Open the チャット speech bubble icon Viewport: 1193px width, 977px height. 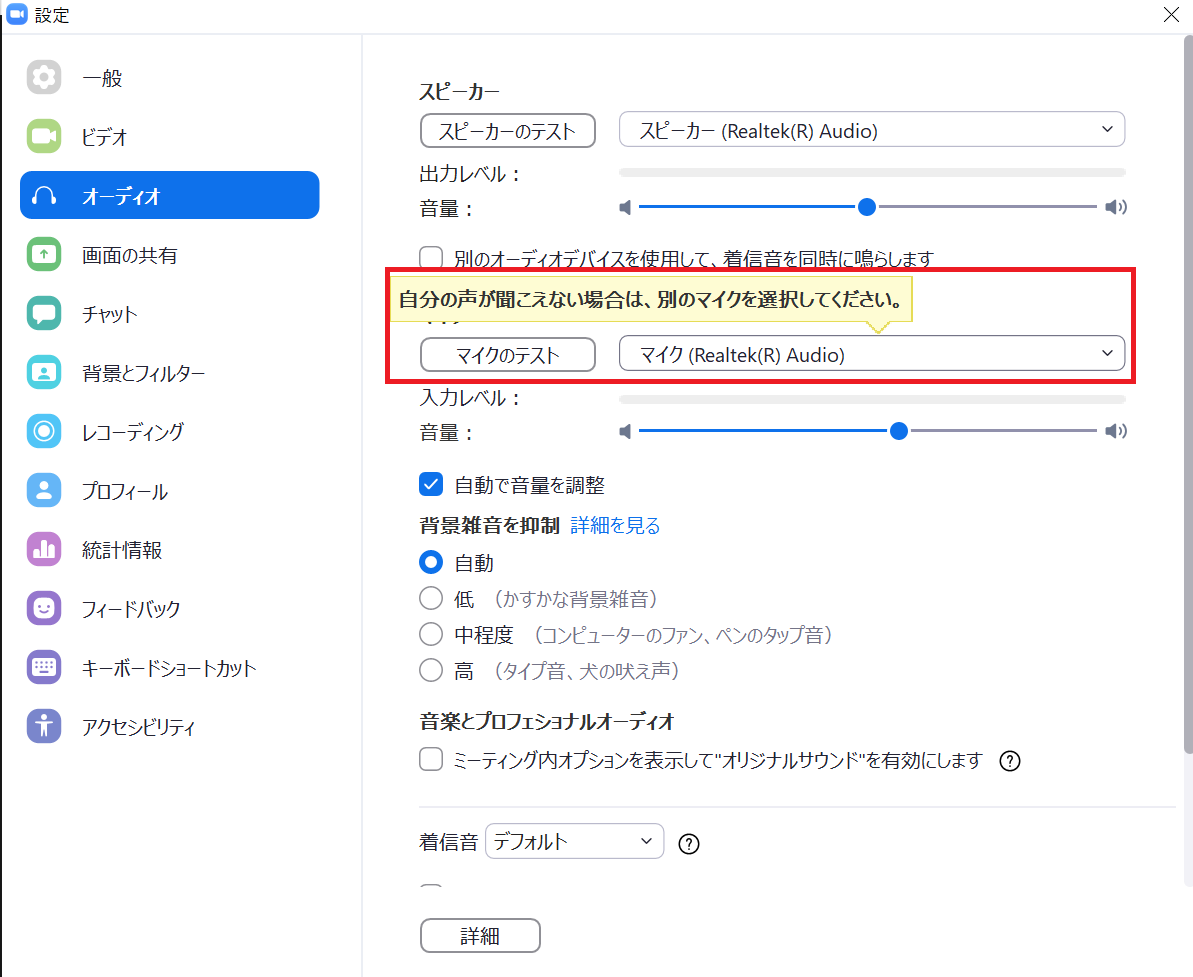(x=44, y=314)
